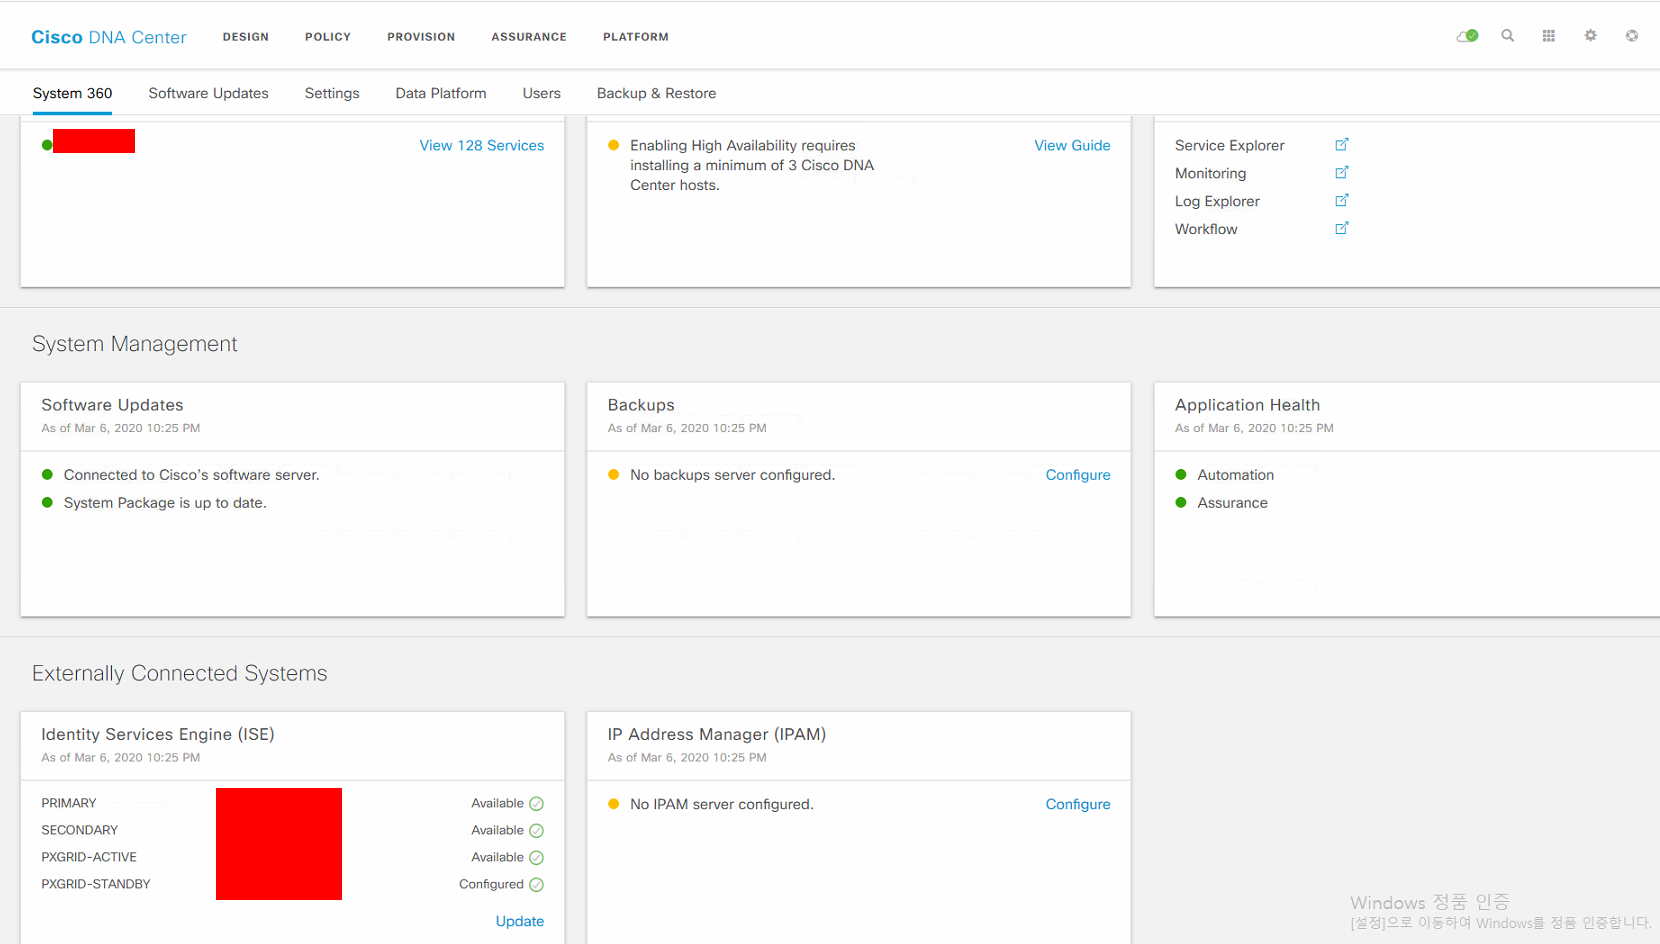Click 'No IPAM server configured.' text
The width and height of the screenshot is (1660, 944).
coord(722,804)
